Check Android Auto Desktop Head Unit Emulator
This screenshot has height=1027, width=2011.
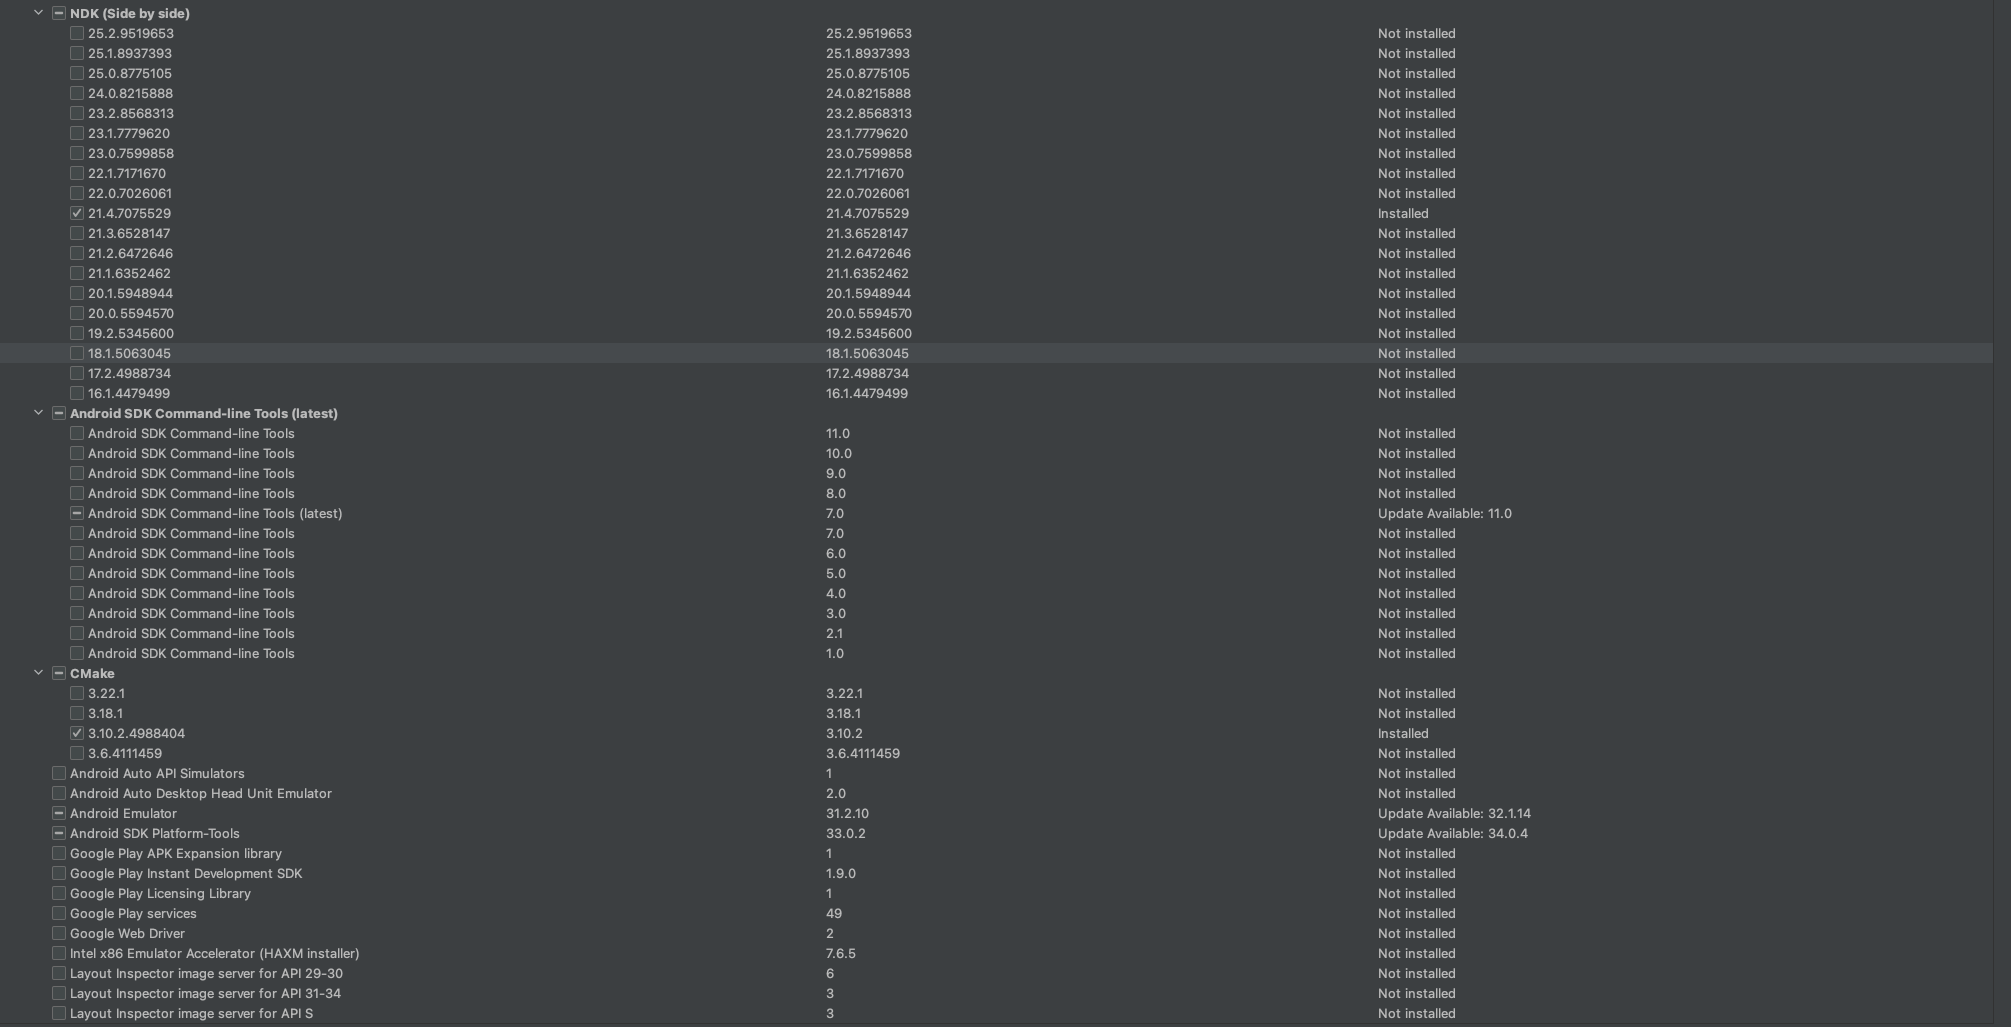[x=59, y=793]
